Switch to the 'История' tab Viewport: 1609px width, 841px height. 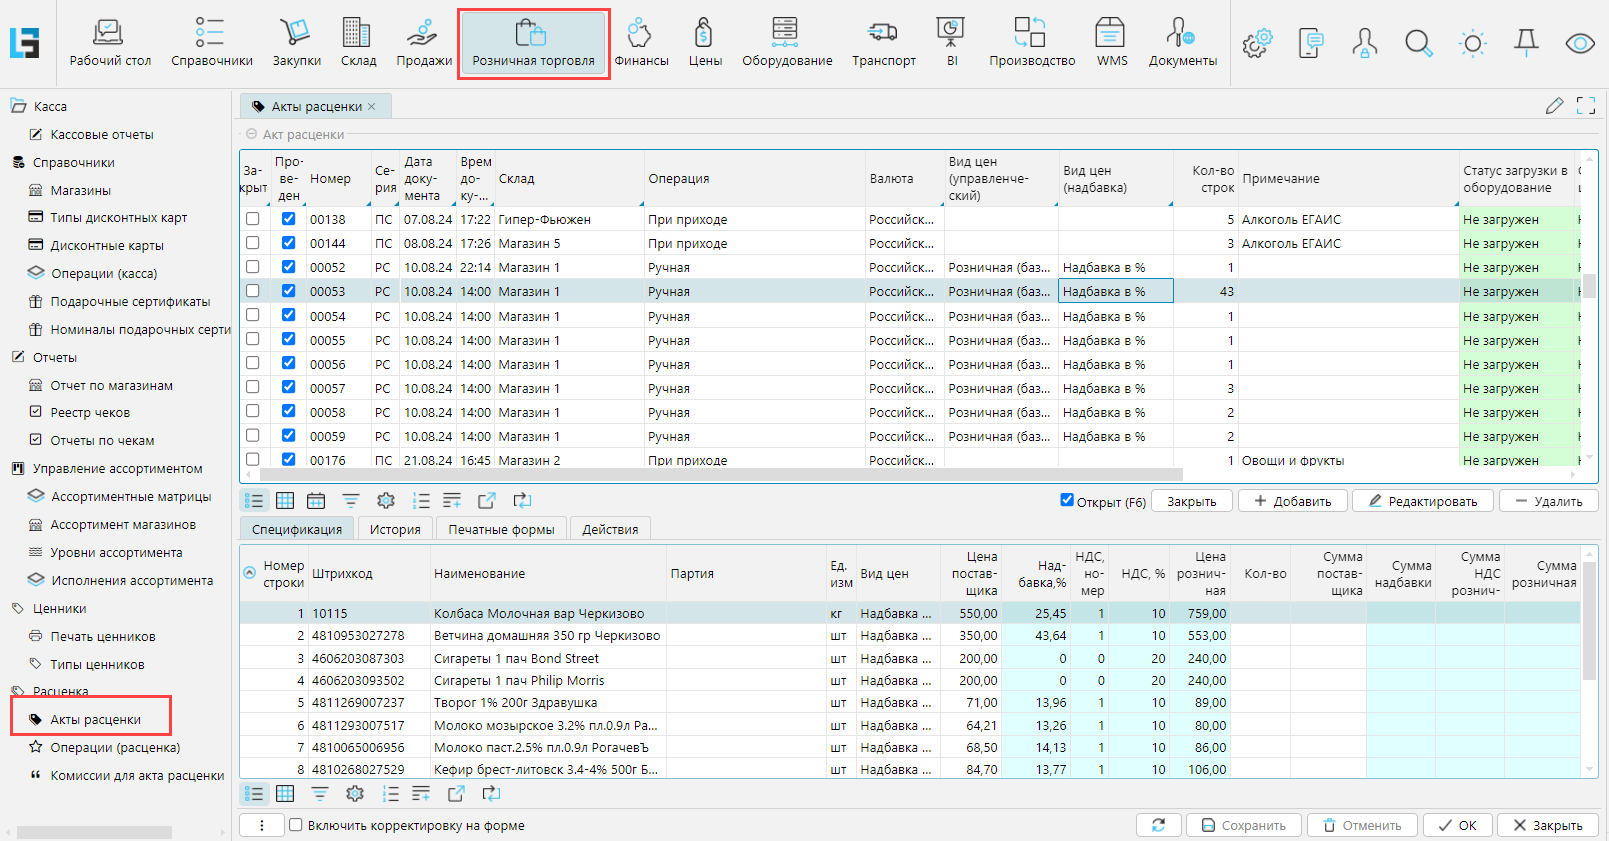395,529
